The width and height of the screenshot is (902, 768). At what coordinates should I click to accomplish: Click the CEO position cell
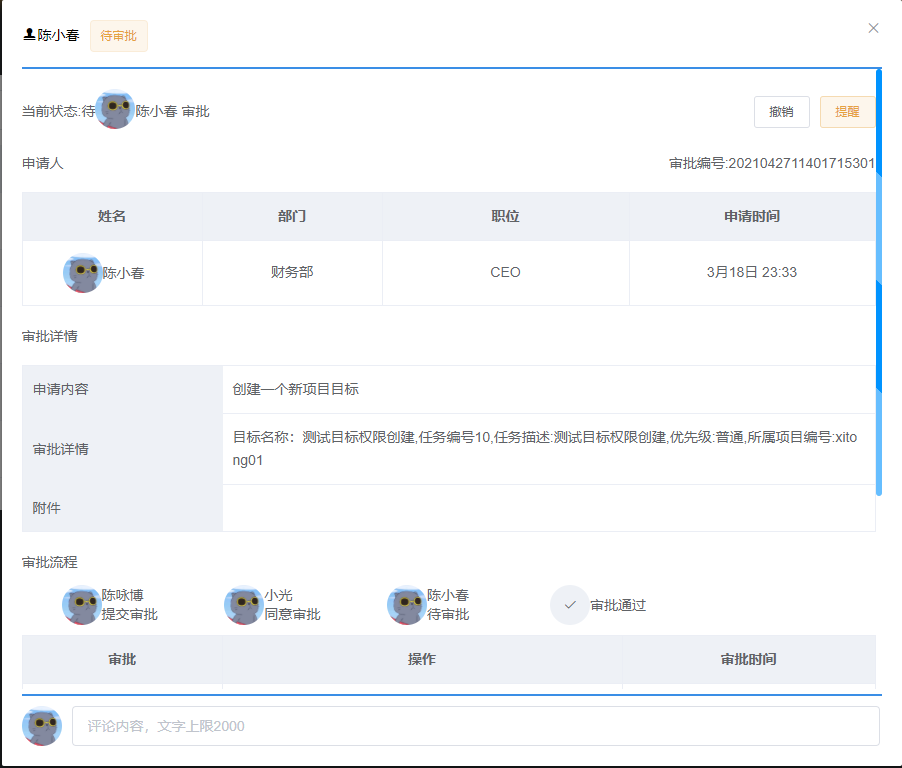click(506, 272)
